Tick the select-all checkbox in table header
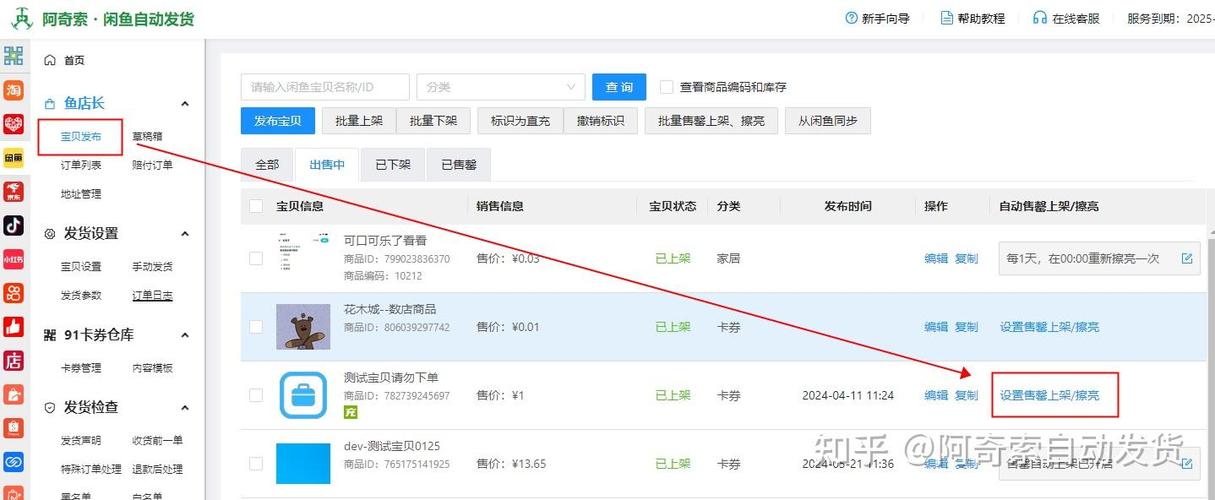Image resolution: width=1215 pixels, height=500 pixels. click(x=256, y=206)
